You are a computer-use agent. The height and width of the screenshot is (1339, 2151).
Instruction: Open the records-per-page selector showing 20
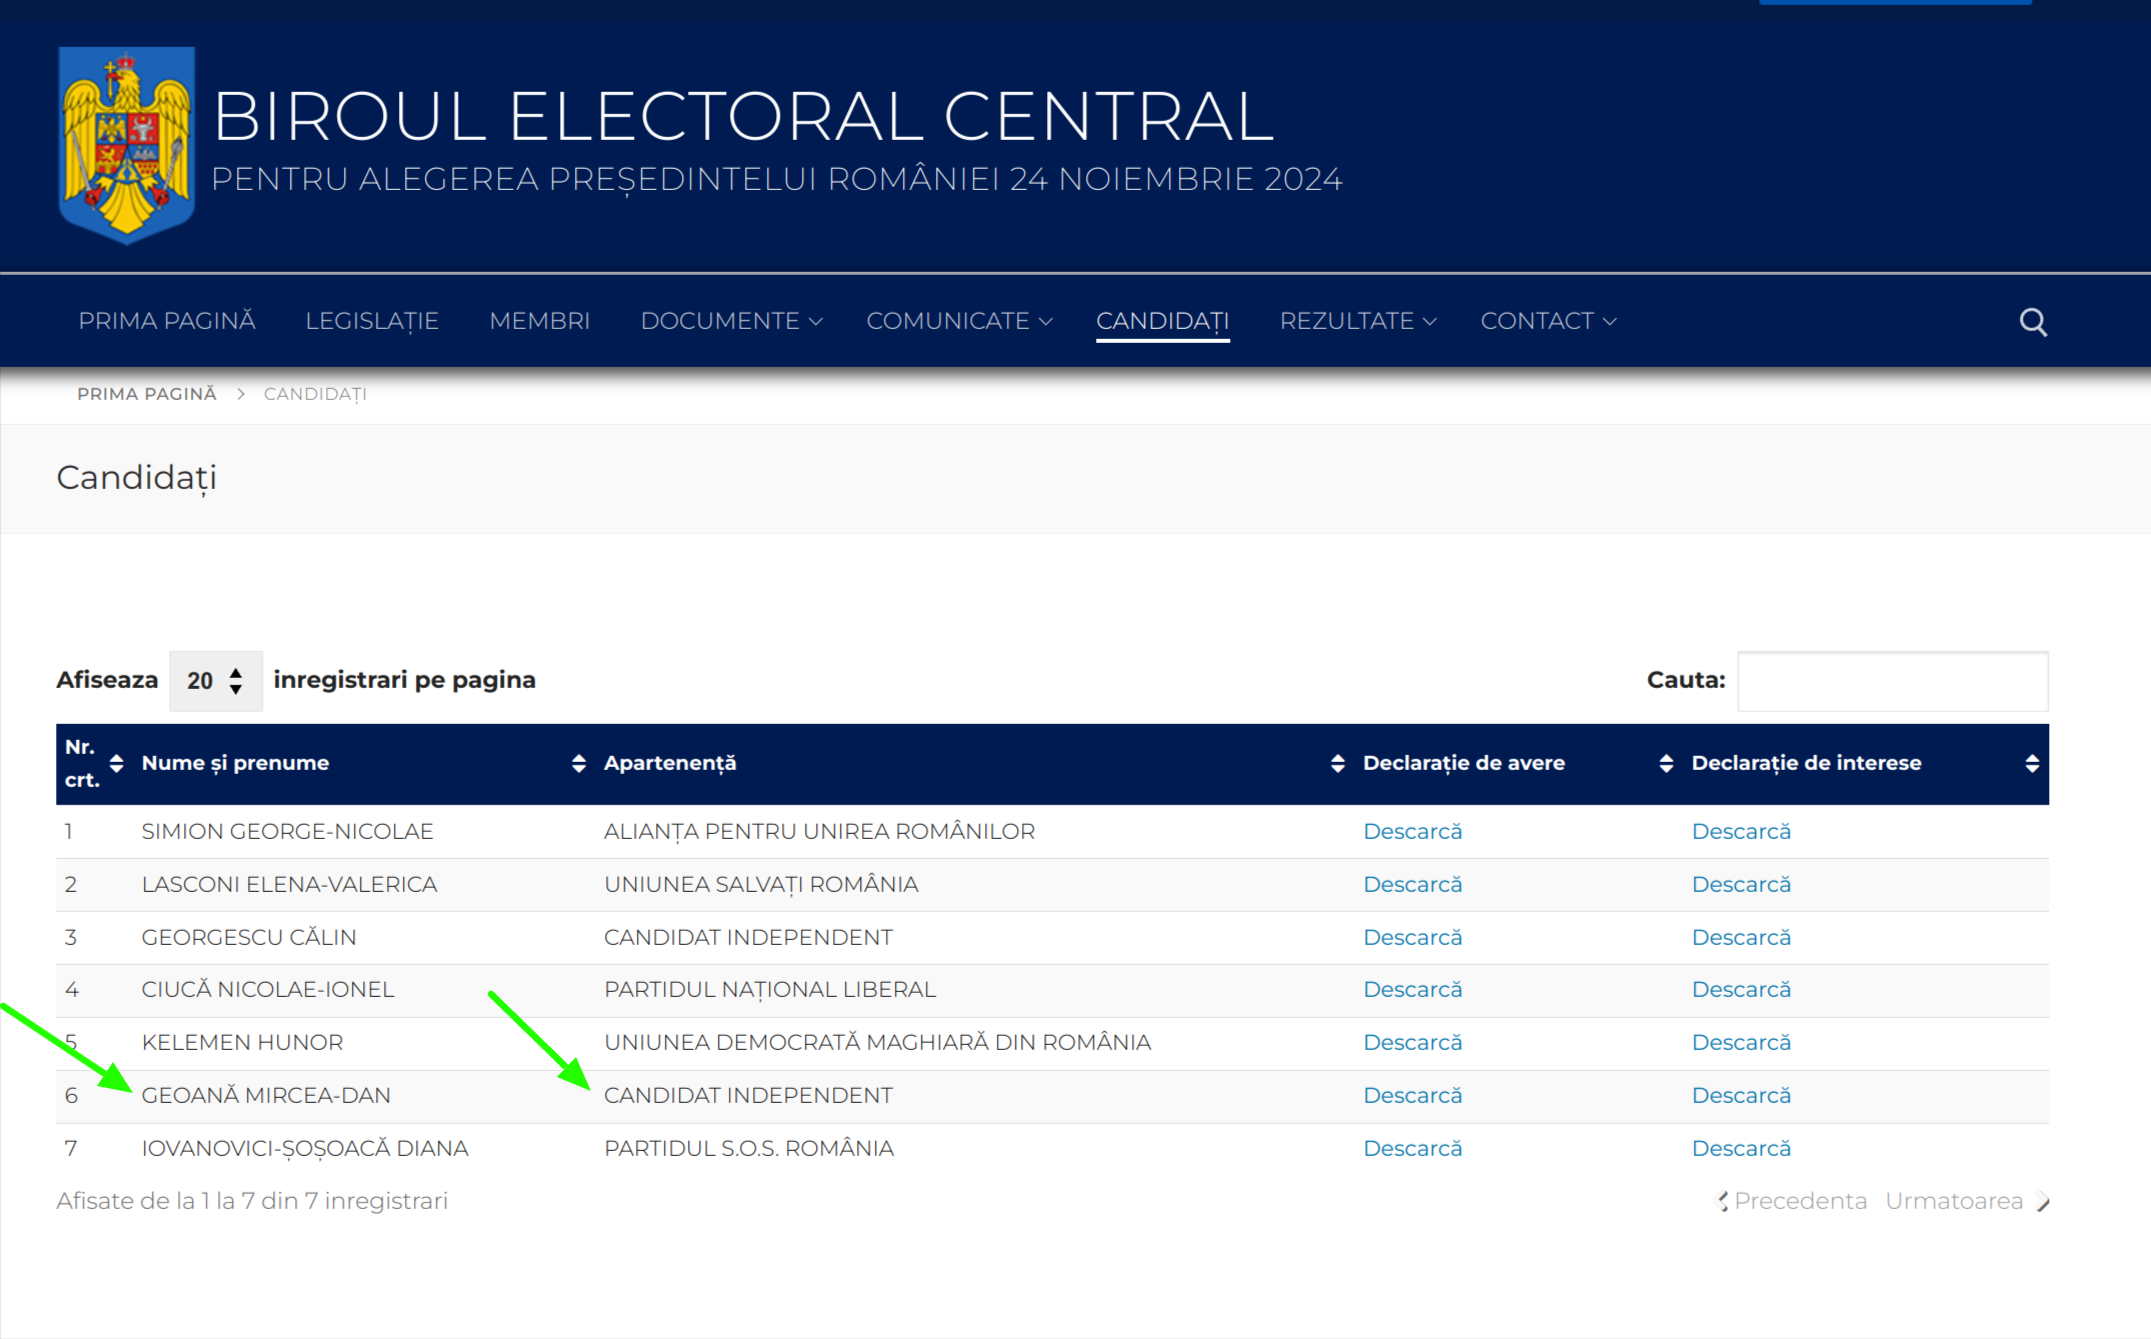215,681
